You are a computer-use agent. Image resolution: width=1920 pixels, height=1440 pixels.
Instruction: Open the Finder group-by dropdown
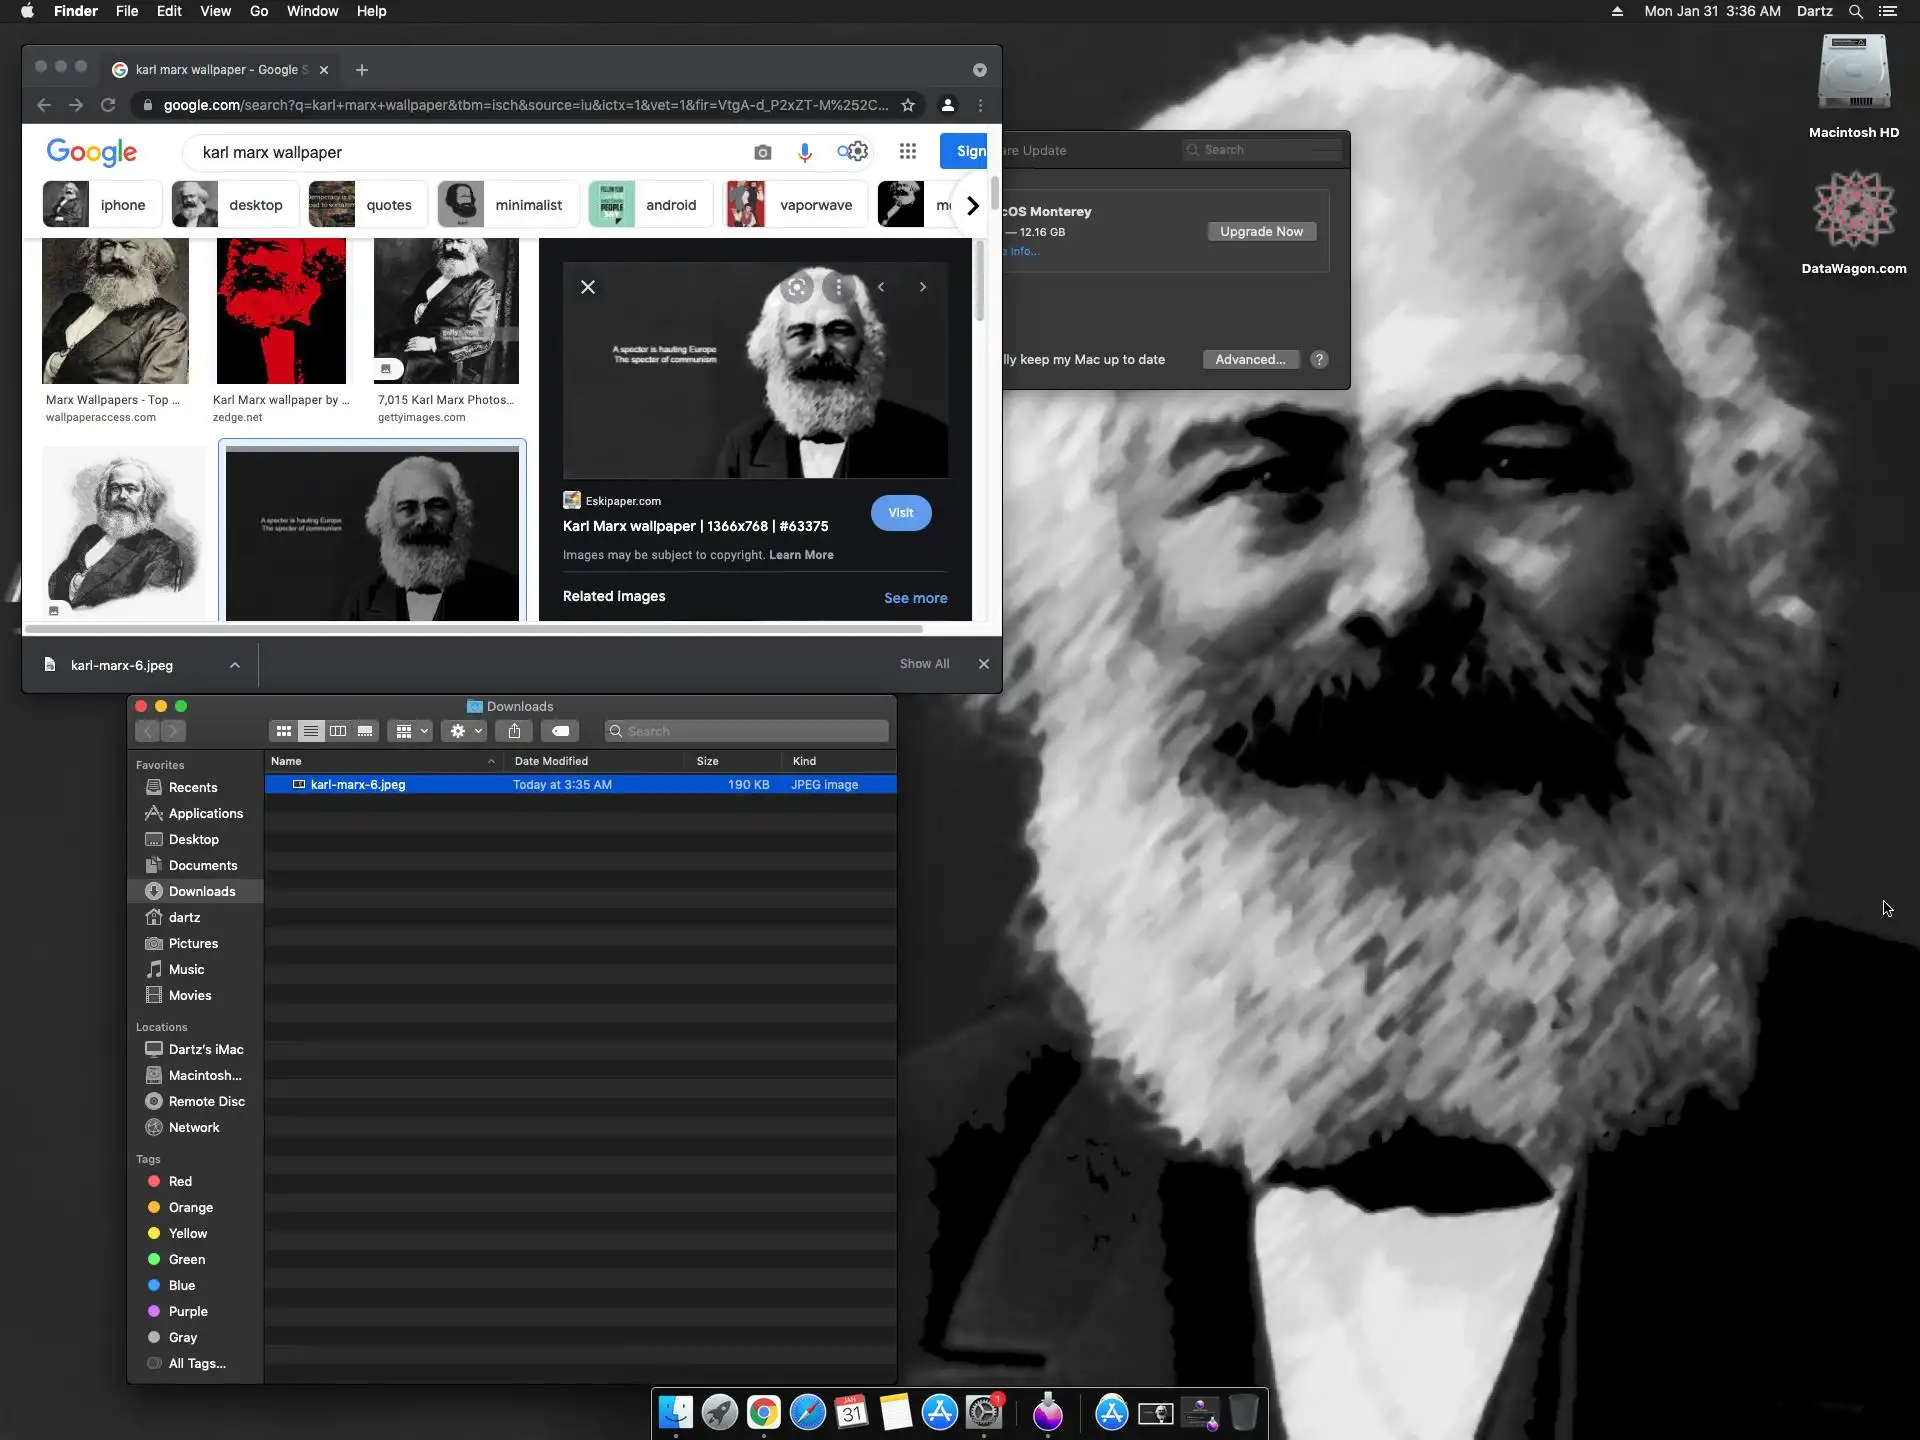pos(411,731)
